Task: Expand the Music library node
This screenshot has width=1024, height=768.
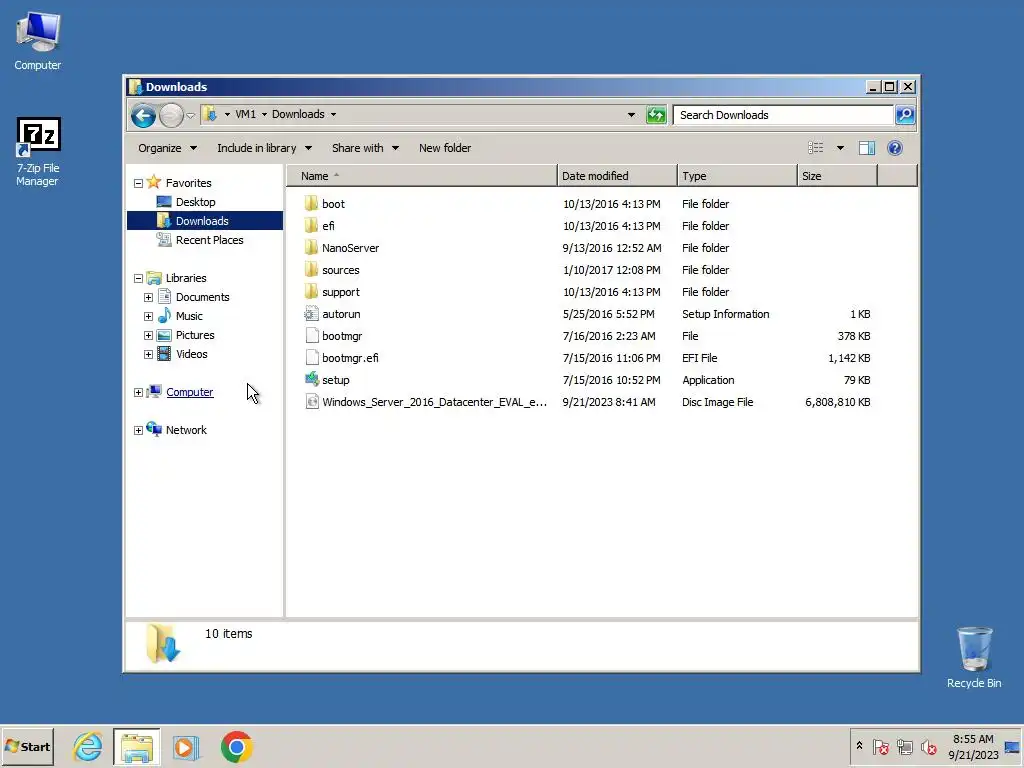Action: (x=148, y=316)
